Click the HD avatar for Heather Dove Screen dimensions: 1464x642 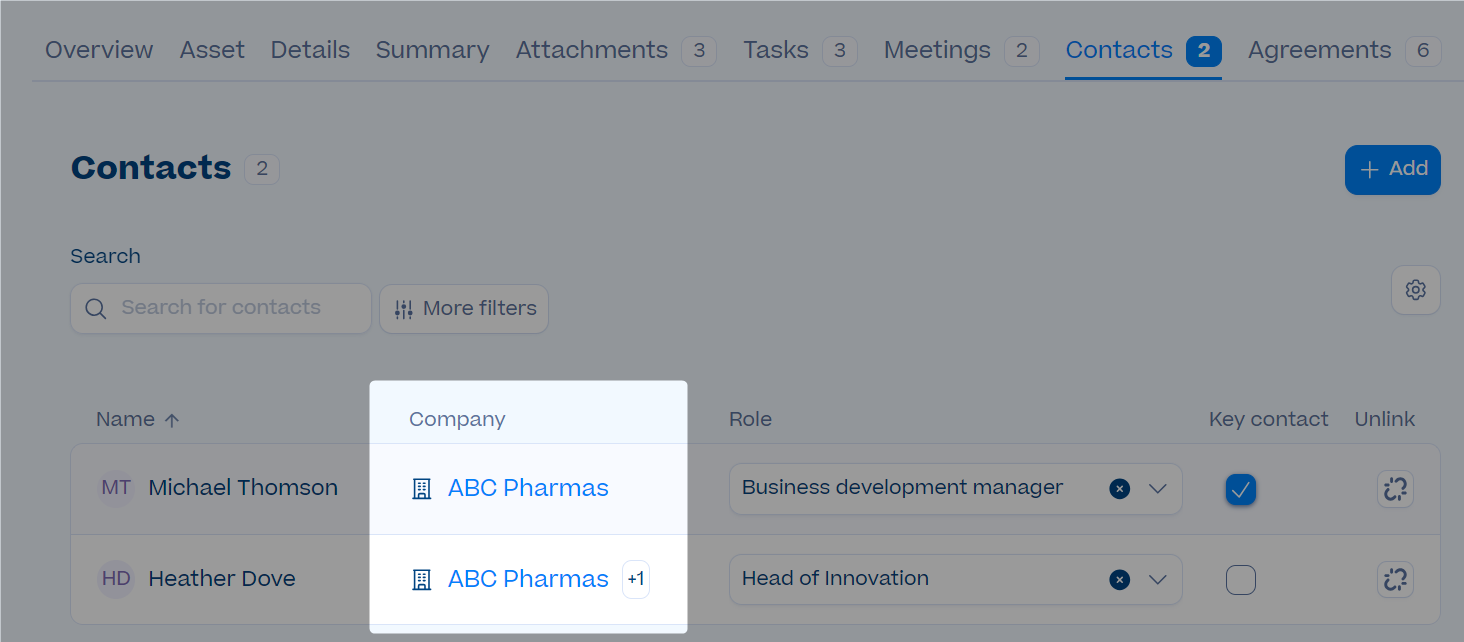[116, 579]
